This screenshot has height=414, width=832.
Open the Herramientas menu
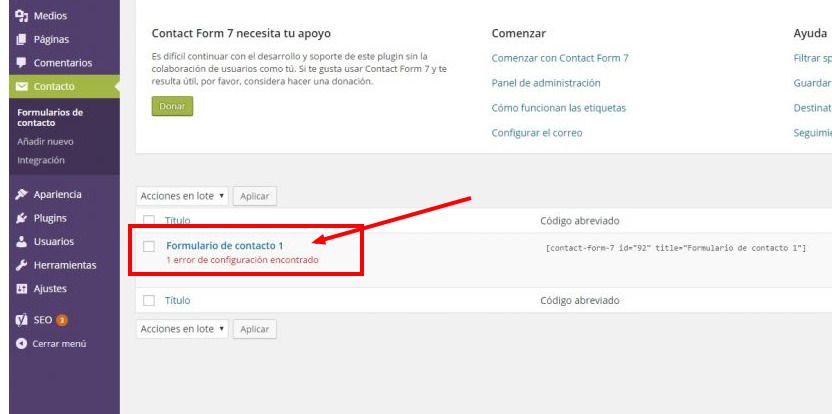coord(64,265)
